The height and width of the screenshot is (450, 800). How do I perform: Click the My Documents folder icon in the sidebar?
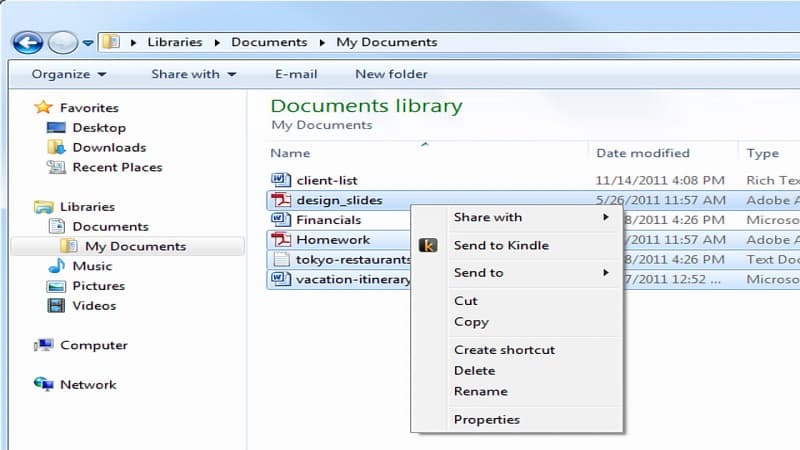tap(69, 246)
